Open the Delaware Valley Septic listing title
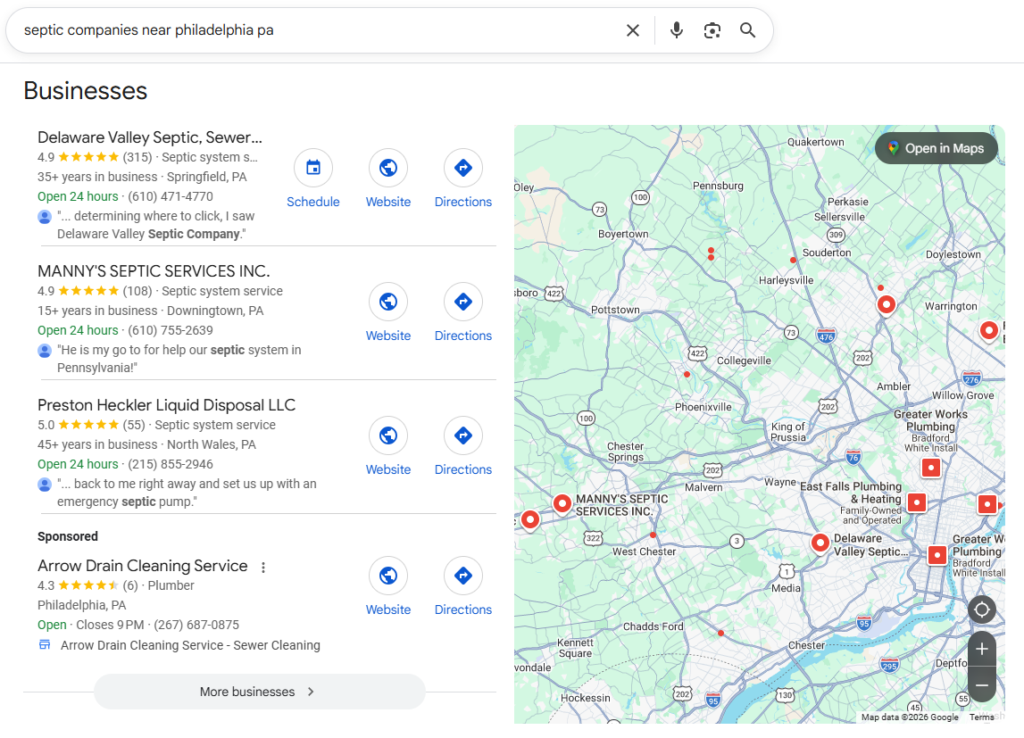This screenshot has height=738, width=1024. pyautogui.click(x=148, y=137)
